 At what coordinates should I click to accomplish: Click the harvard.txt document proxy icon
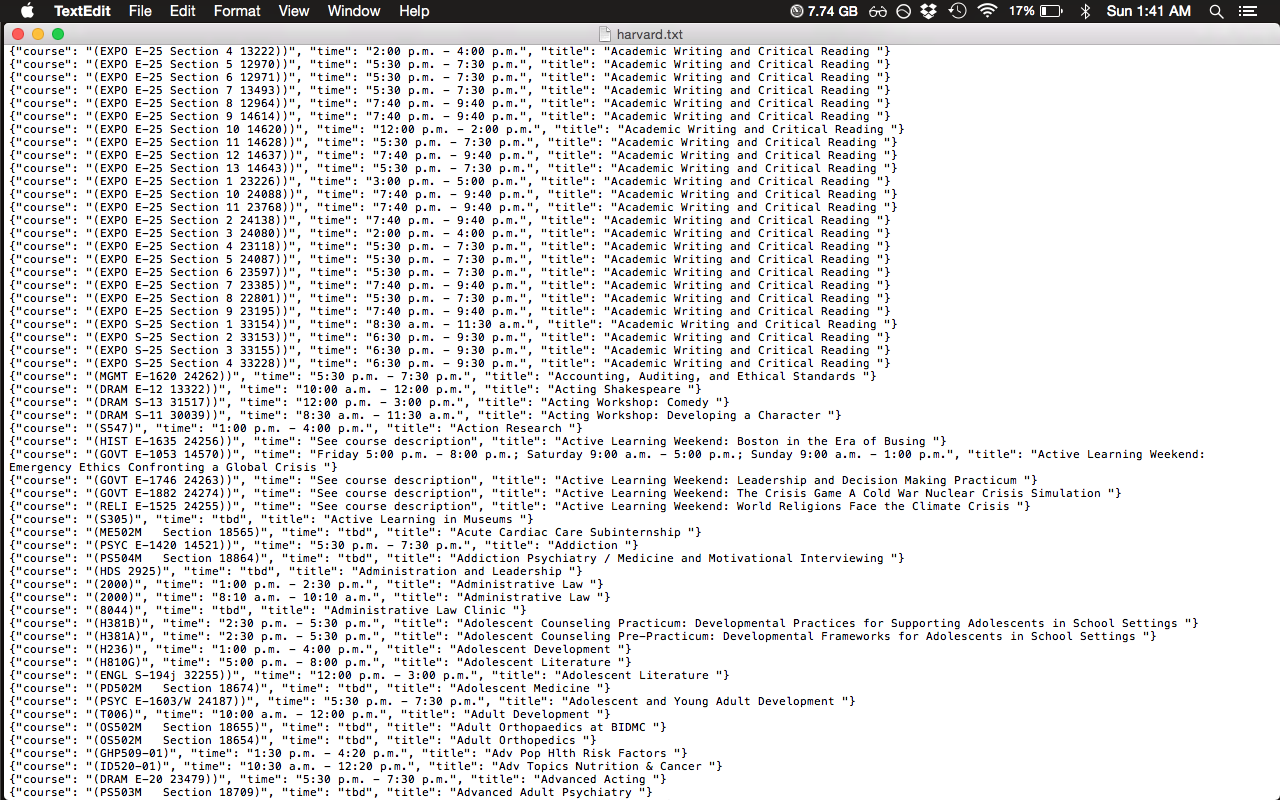coord(605,33)
